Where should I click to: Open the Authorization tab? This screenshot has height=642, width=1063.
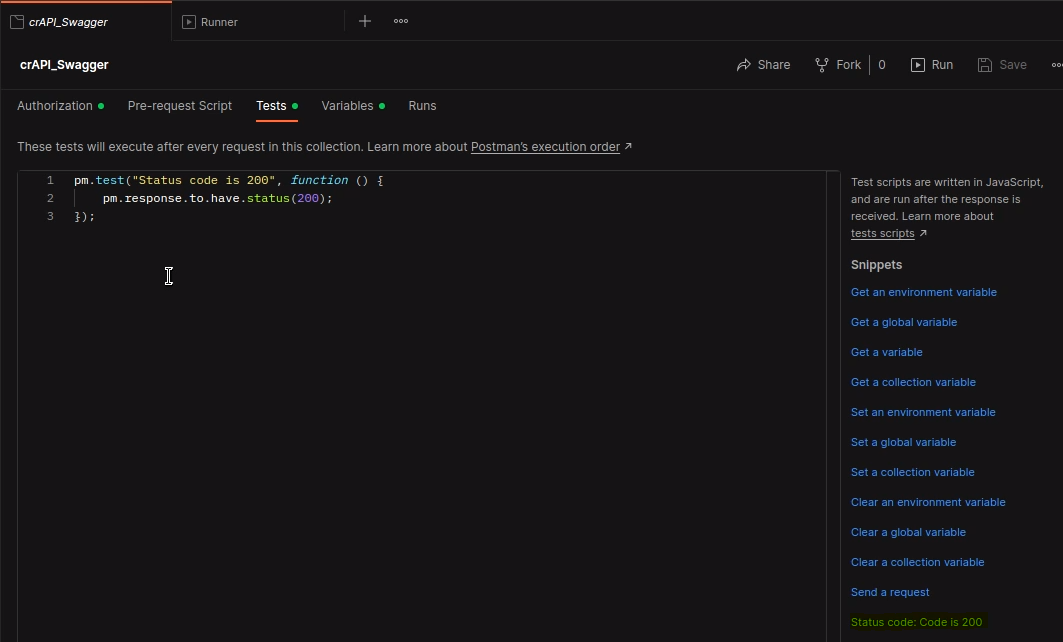coord(55,106)
